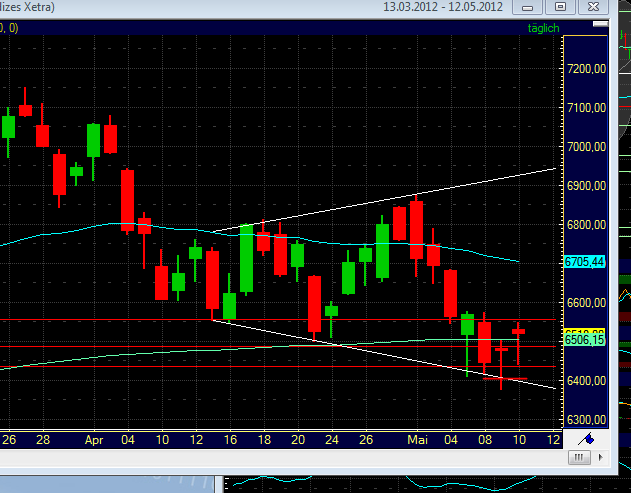Click the 20 date axis label

[298, 440]
